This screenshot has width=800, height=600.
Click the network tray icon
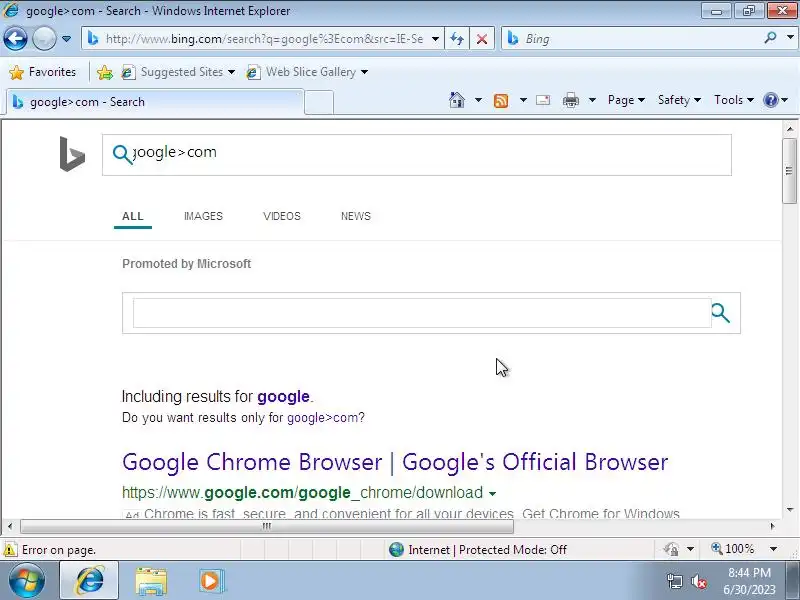[675, 581]
